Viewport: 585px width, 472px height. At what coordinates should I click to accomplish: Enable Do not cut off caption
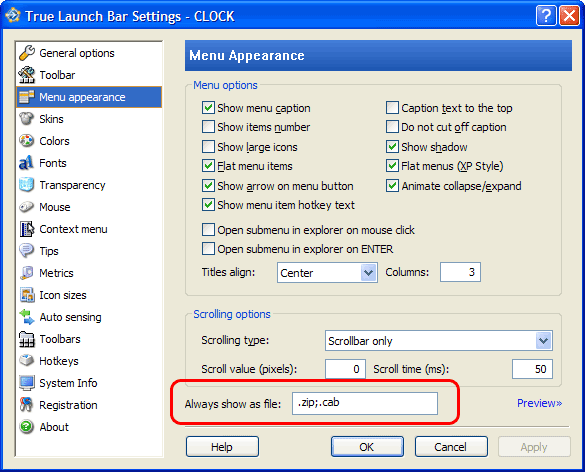pyautogui.click(x=392, y=127)
